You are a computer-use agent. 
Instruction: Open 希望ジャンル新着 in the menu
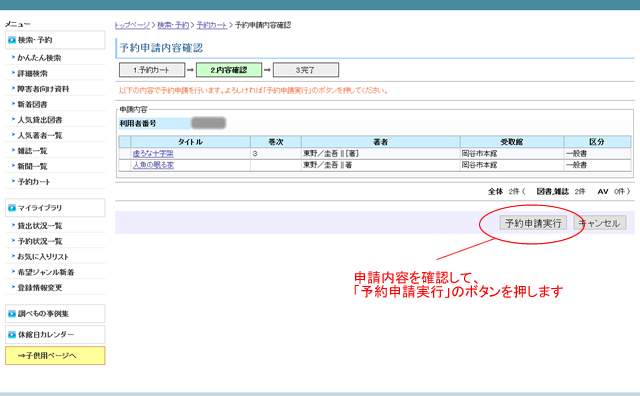pyautogui.click(x=46, y=272)
